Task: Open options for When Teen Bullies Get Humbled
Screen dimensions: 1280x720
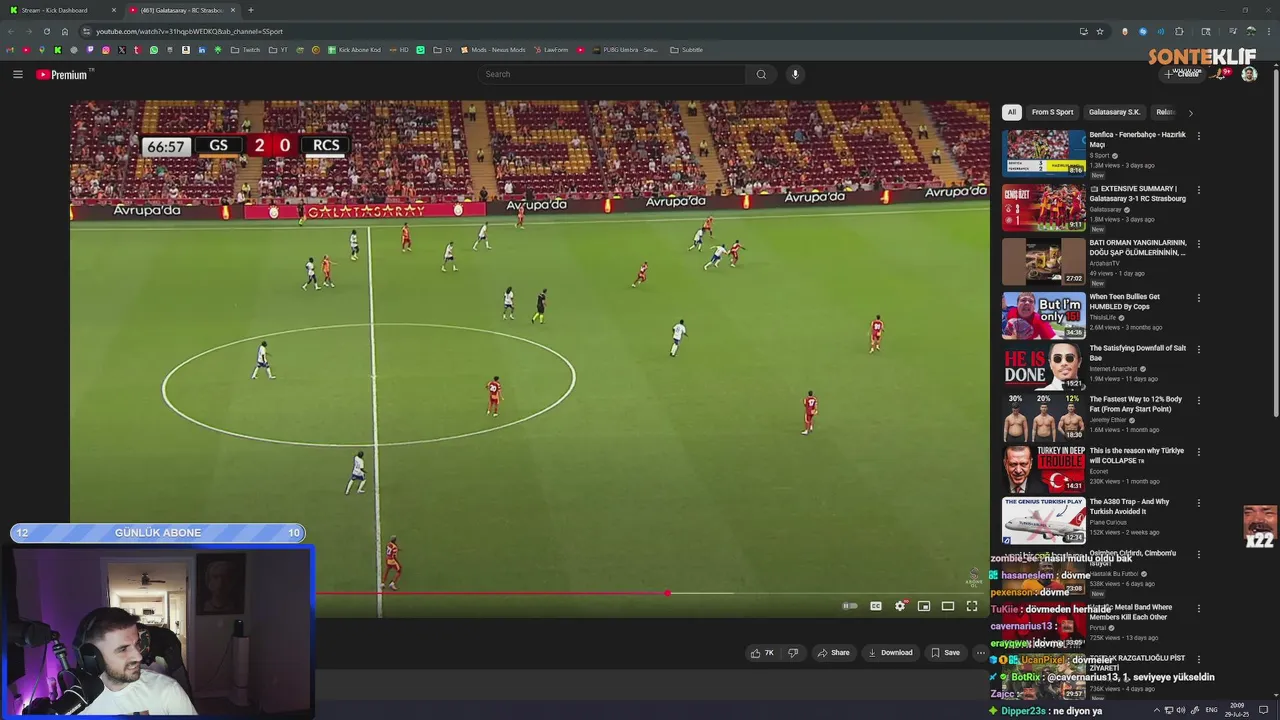Action: 1198,298
